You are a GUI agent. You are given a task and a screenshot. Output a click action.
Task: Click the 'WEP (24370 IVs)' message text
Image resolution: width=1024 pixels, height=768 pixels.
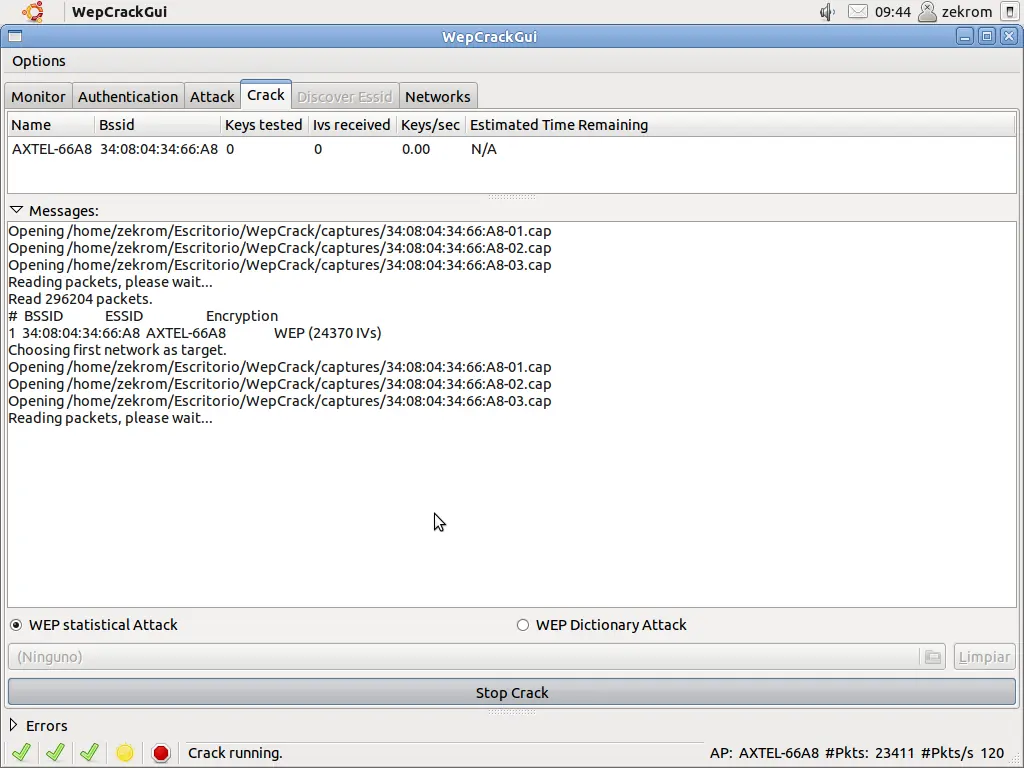pyautogui.click(x=327, y=333)
